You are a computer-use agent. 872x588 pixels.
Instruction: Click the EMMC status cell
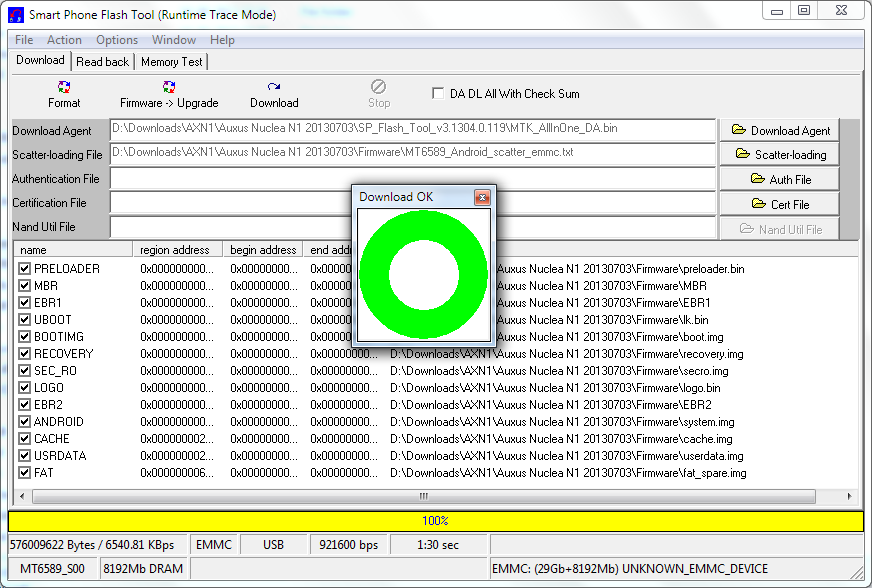214,545
